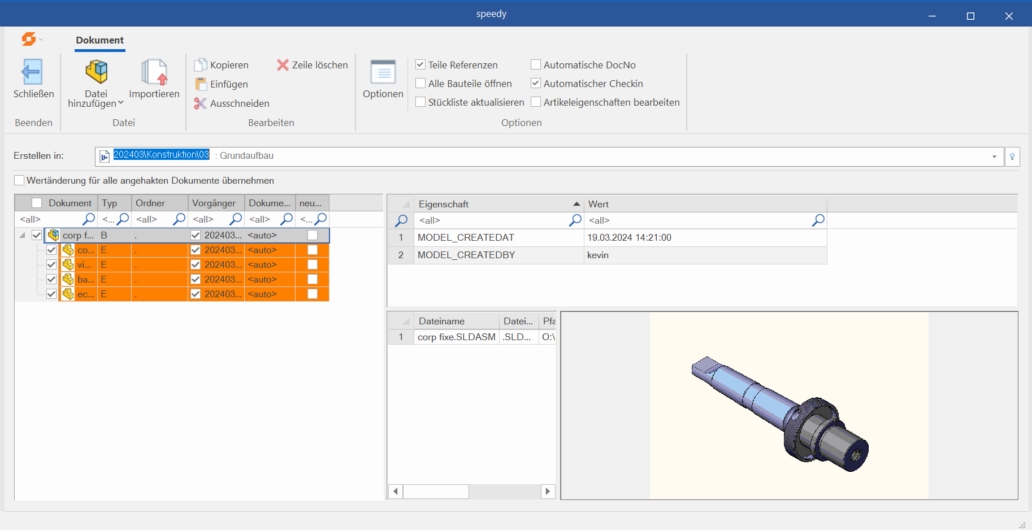Click the Dokument column filter magnifier

pyautogui.click(x=88, y=219)
